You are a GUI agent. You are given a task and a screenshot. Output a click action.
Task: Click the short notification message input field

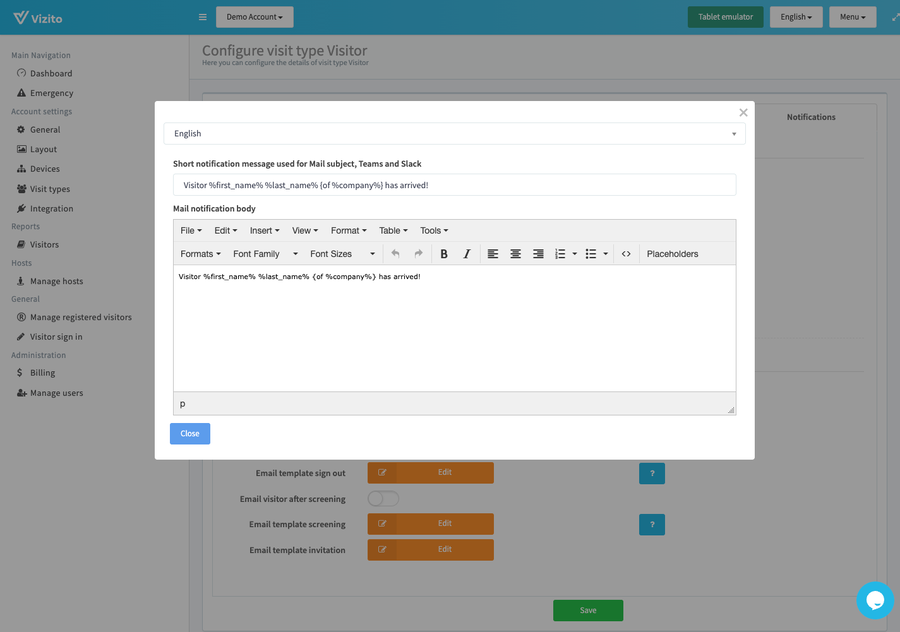tap(453, 185)
